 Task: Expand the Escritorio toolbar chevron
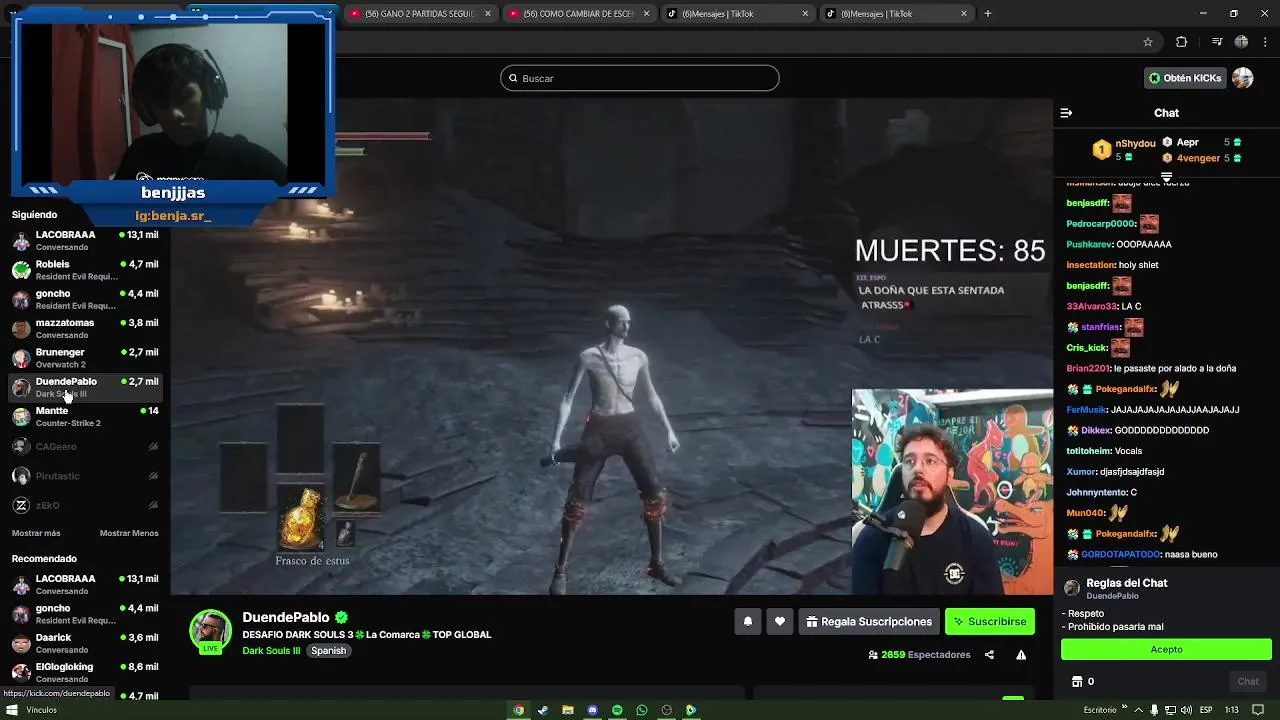[1124, 708]
